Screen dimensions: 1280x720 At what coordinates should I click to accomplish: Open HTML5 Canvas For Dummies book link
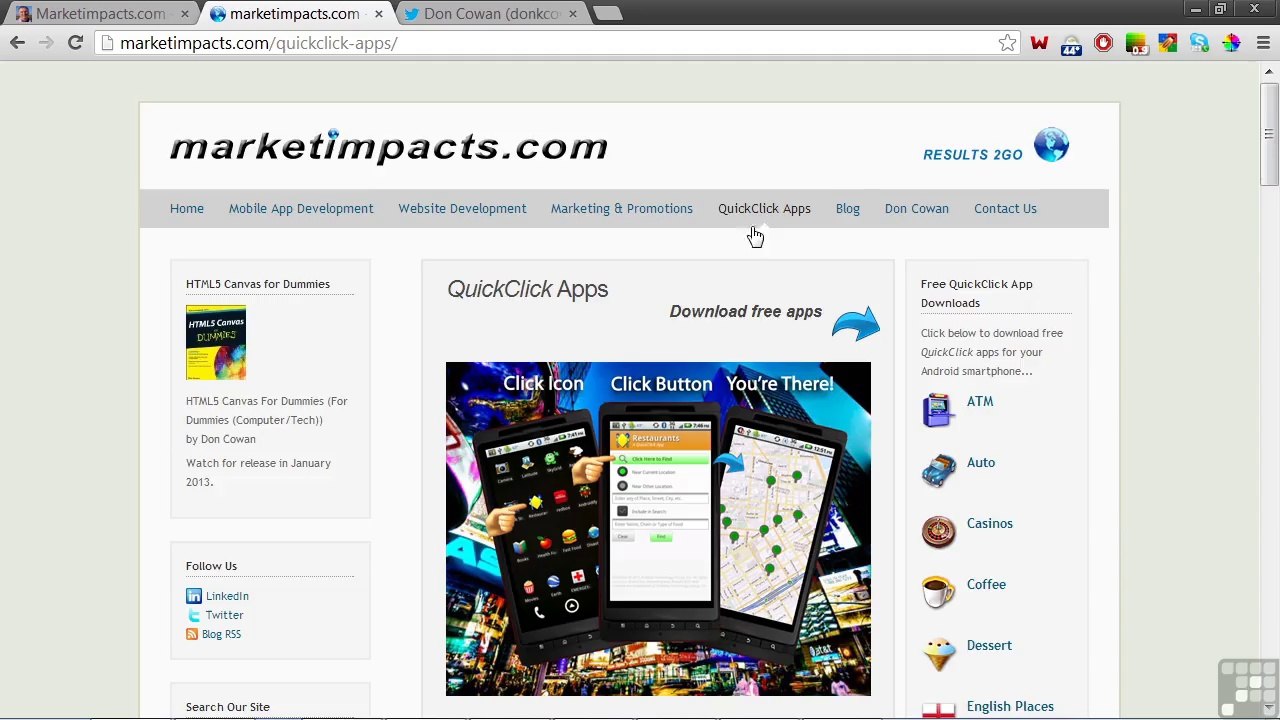click(x=267, y=410)
